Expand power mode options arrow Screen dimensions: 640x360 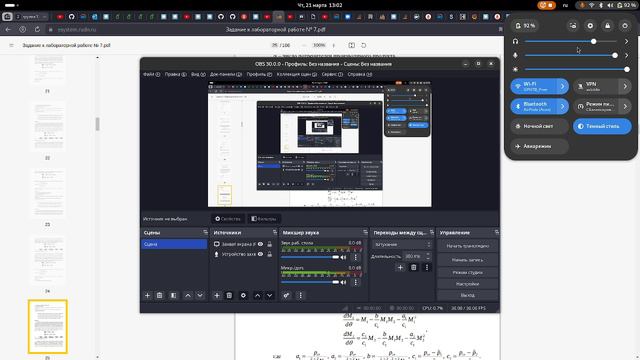point(625,106)
